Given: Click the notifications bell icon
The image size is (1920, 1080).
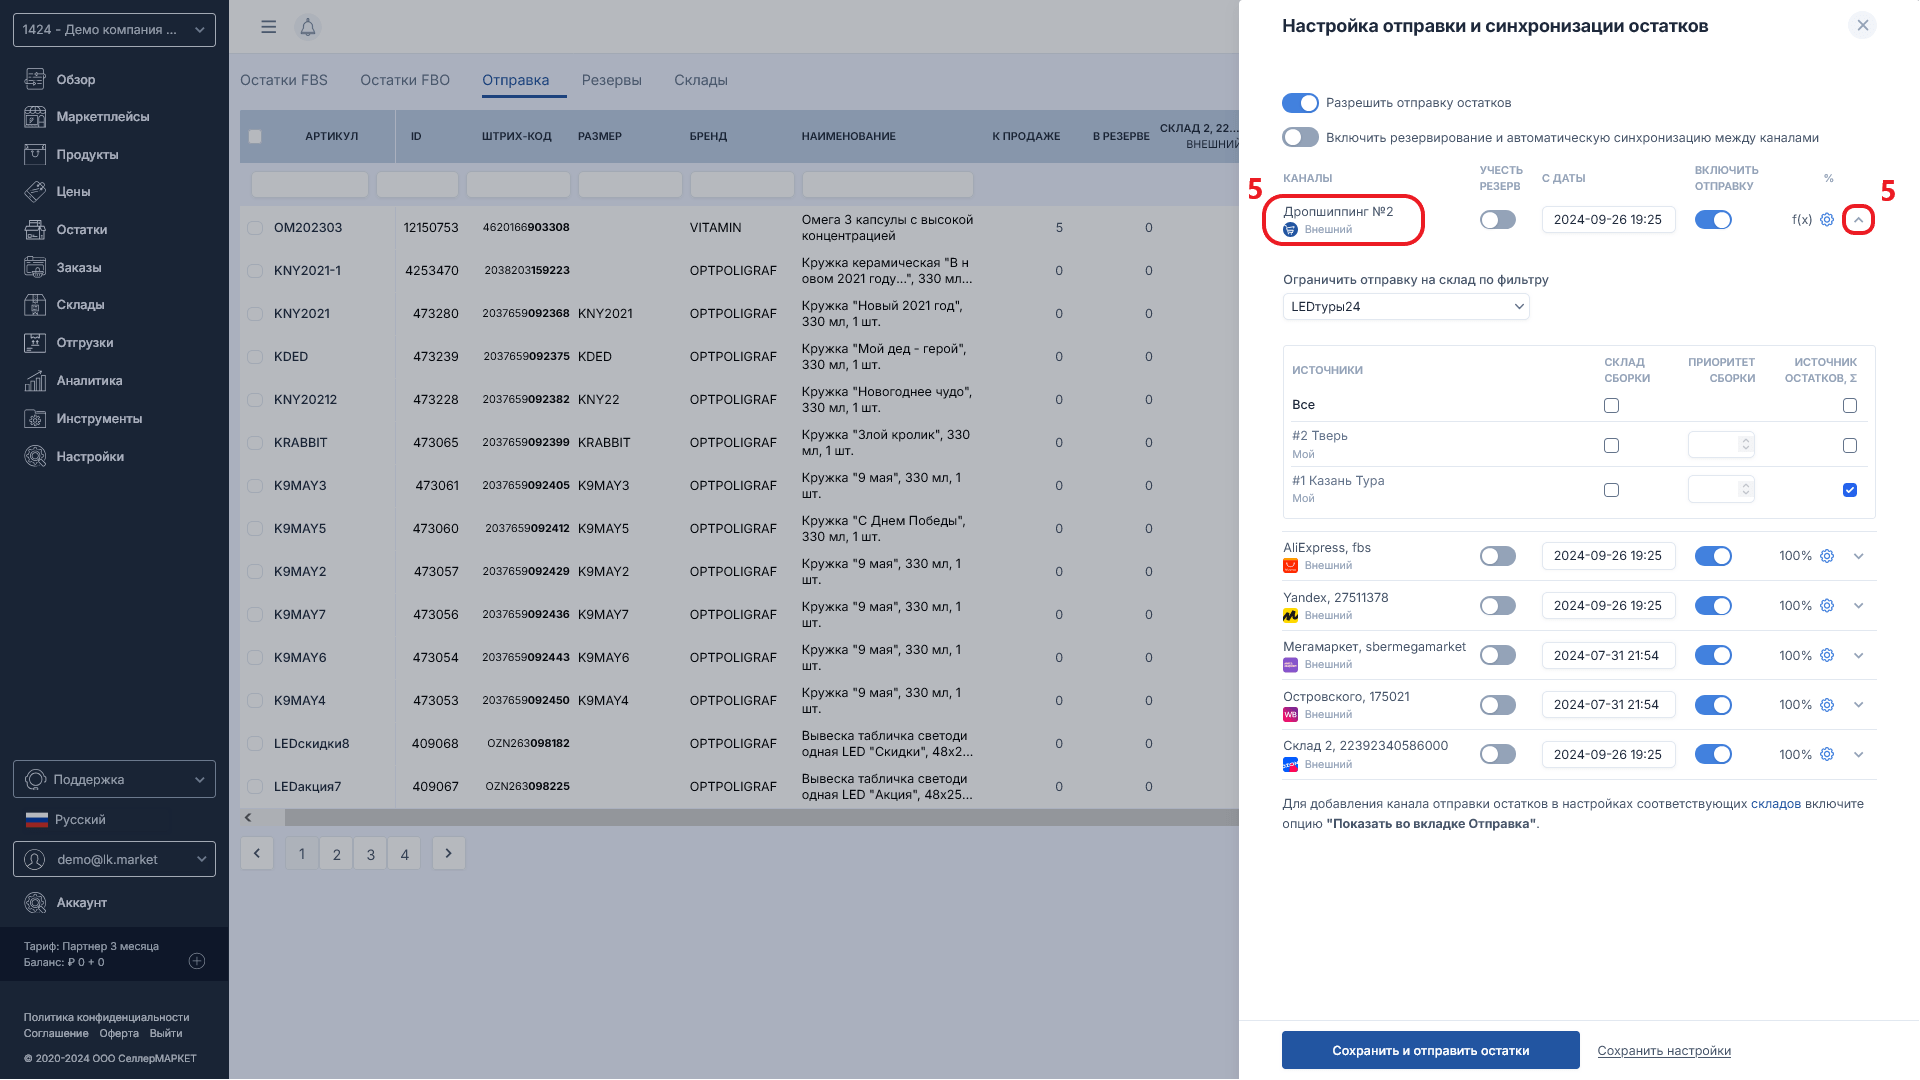Looking at the screenshot, I should 308,27.
